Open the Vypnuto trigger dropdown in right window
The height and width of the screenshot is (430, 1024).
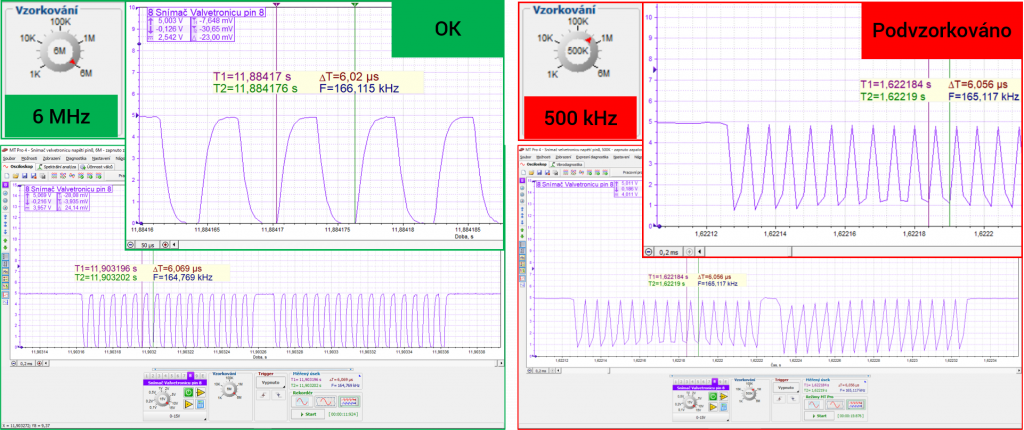tap(784, 386)
